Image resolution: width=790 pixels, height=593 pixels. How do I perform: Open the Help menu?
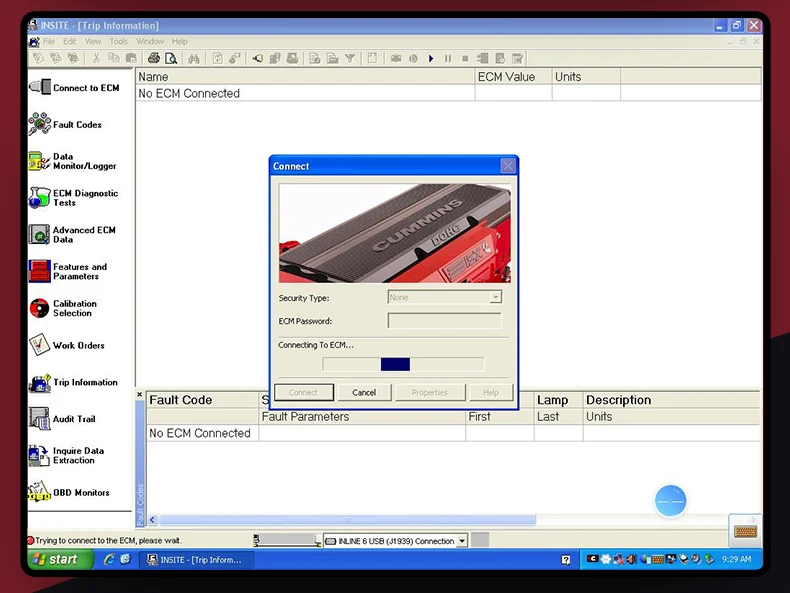179,41
